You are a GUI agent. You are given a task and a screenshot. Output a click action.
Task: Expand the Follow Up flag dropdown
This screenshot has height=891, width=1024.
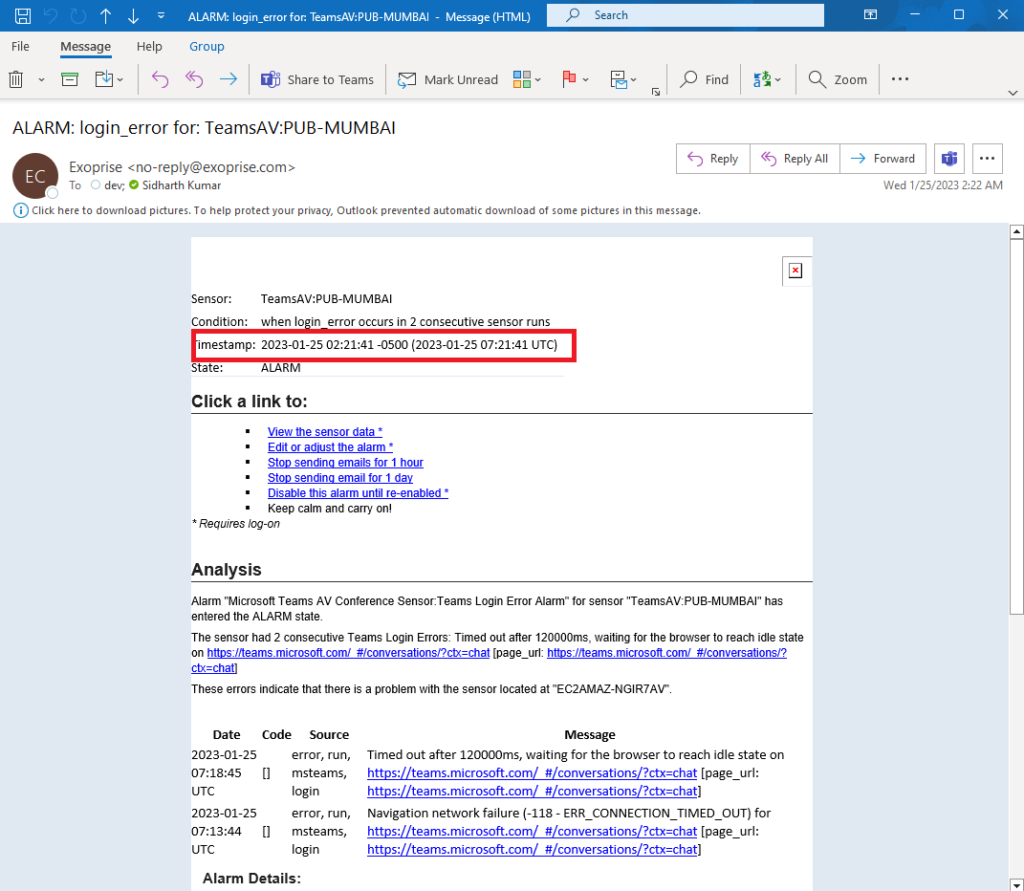click(586, 80)
